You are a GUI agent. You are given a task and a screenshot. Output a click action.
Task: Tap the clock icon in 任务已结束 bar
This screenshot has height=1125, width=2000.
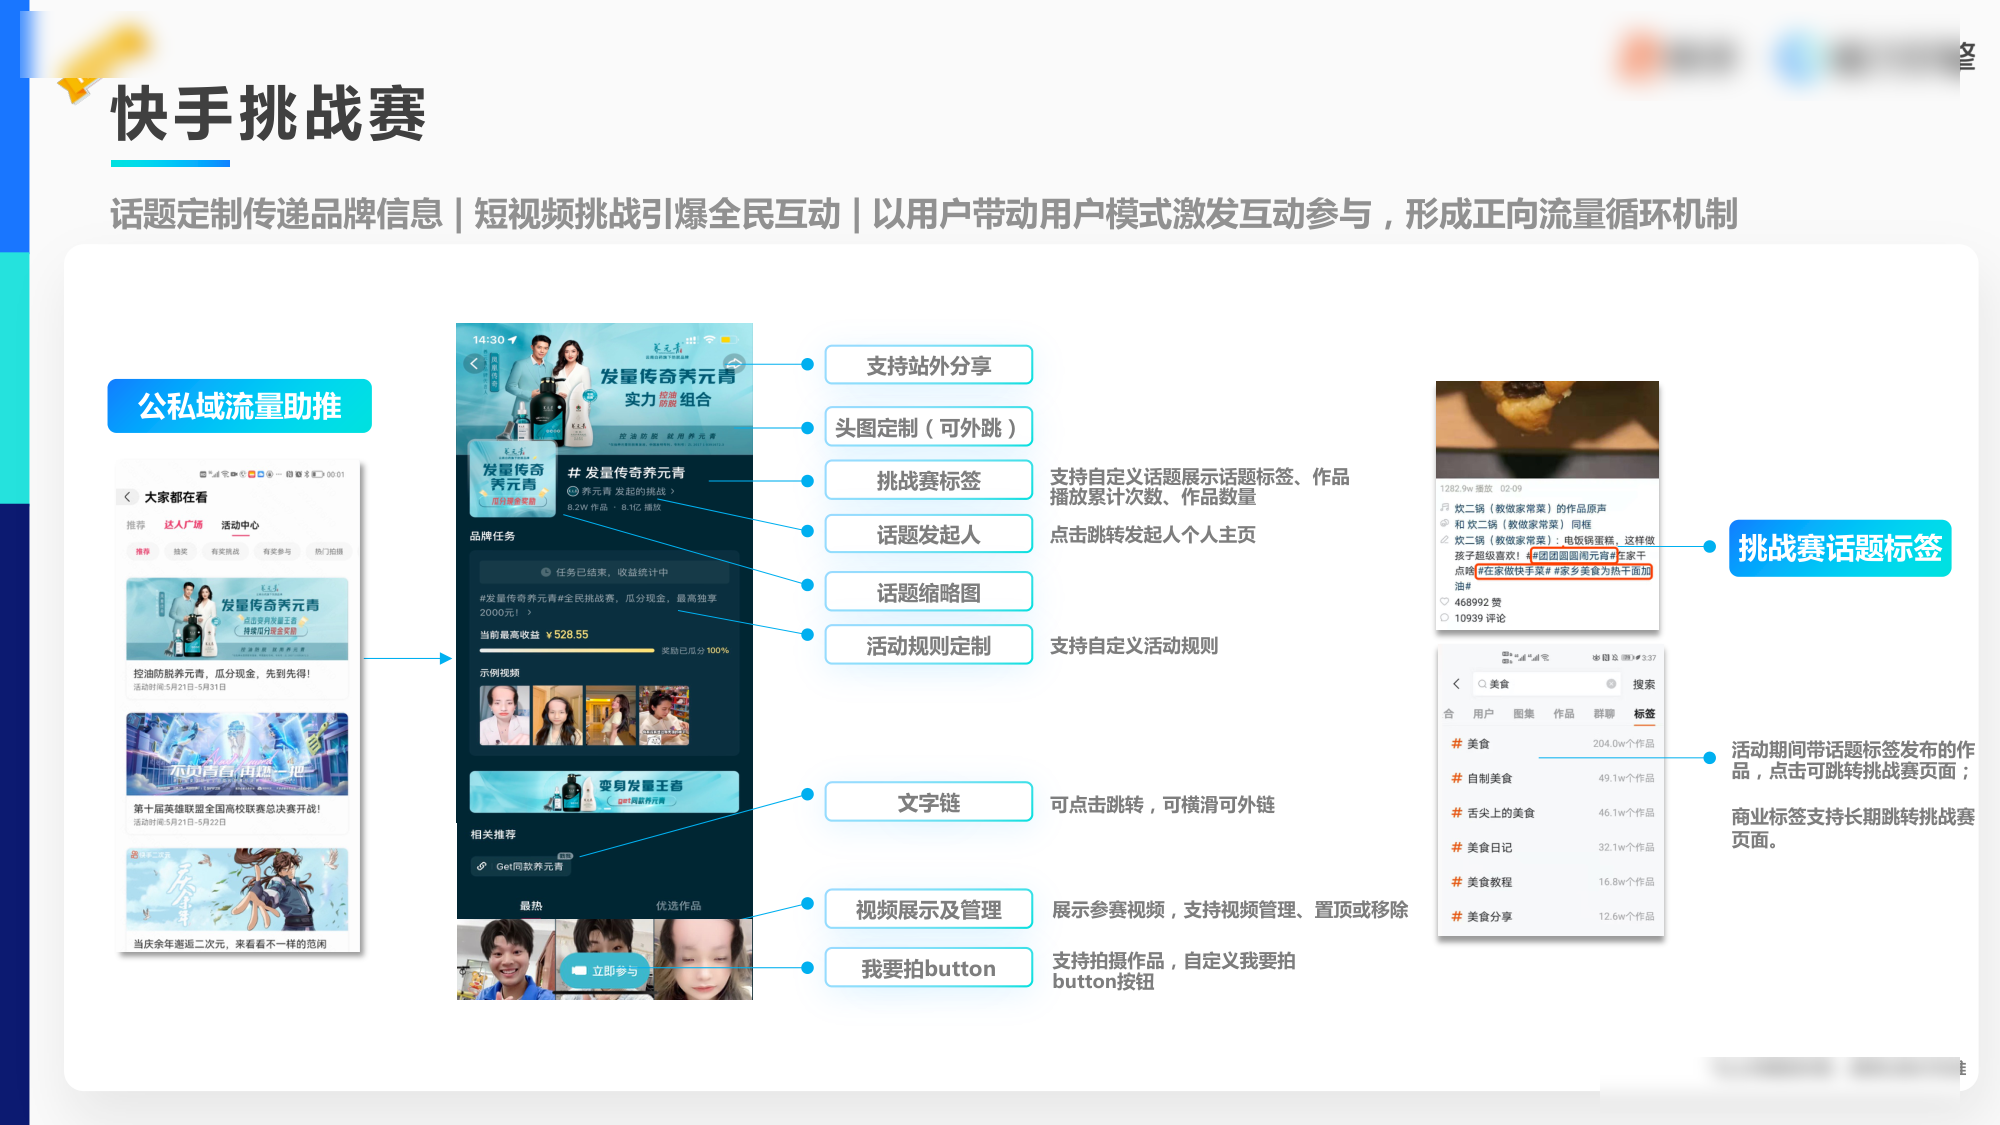pos(546,573)
